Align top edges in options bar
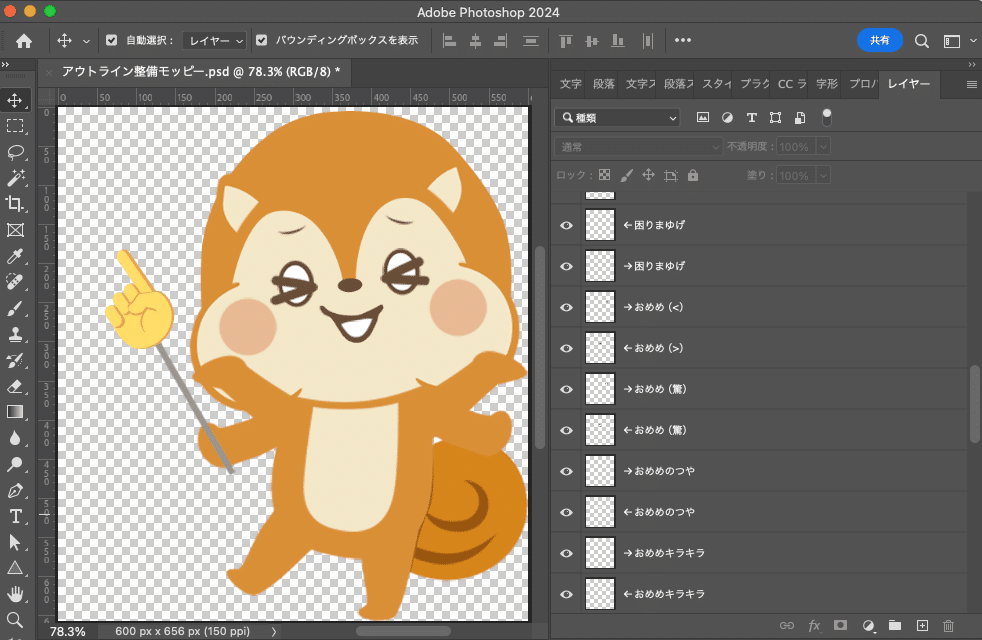The height and width of the screenshot is (640, 982). 566,41
